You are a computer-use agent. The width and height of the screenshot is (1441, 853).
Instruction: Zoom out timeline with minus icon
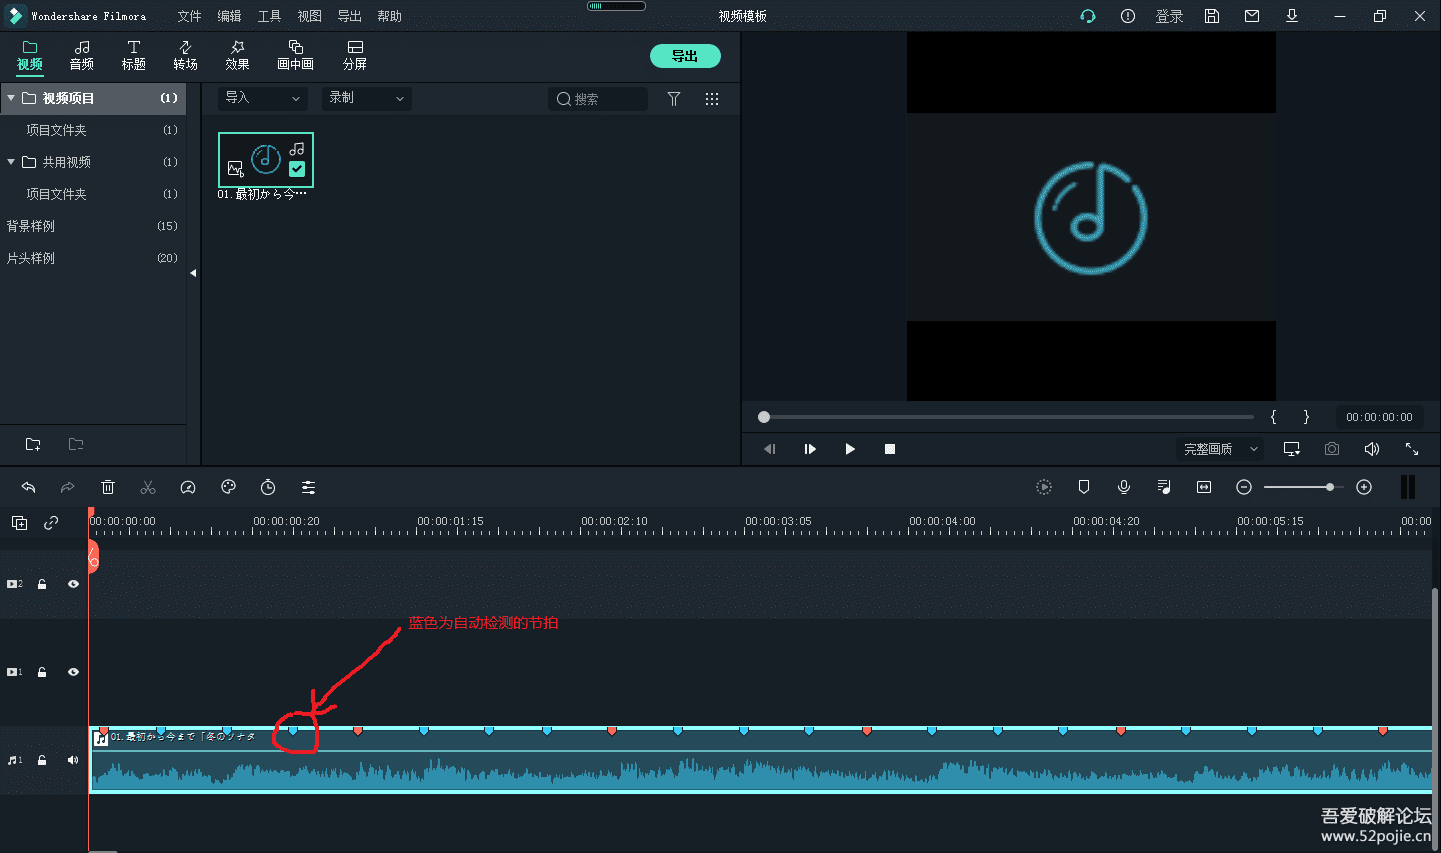[x=1244, y=487]
